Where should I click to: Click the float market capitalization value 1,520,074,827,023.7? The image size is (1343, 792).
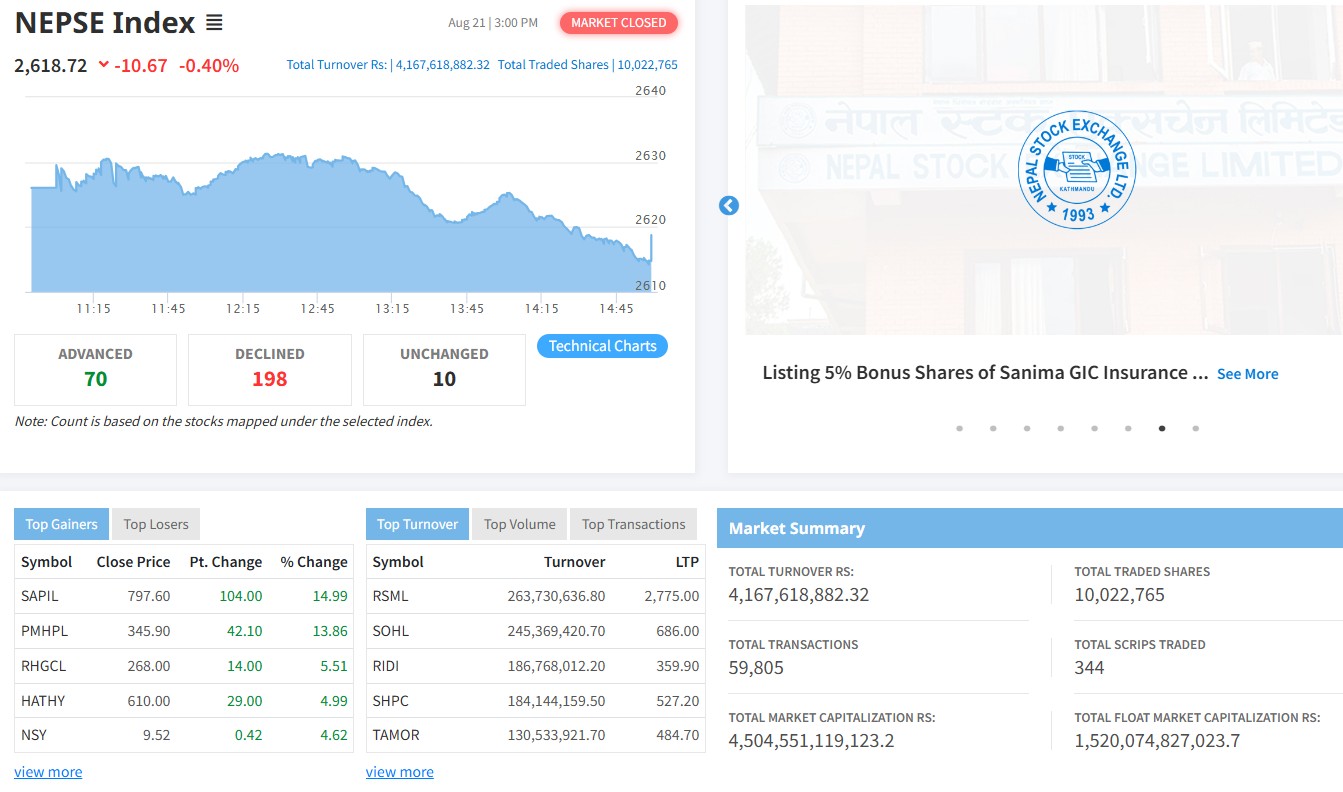(x=1158, y=741)
